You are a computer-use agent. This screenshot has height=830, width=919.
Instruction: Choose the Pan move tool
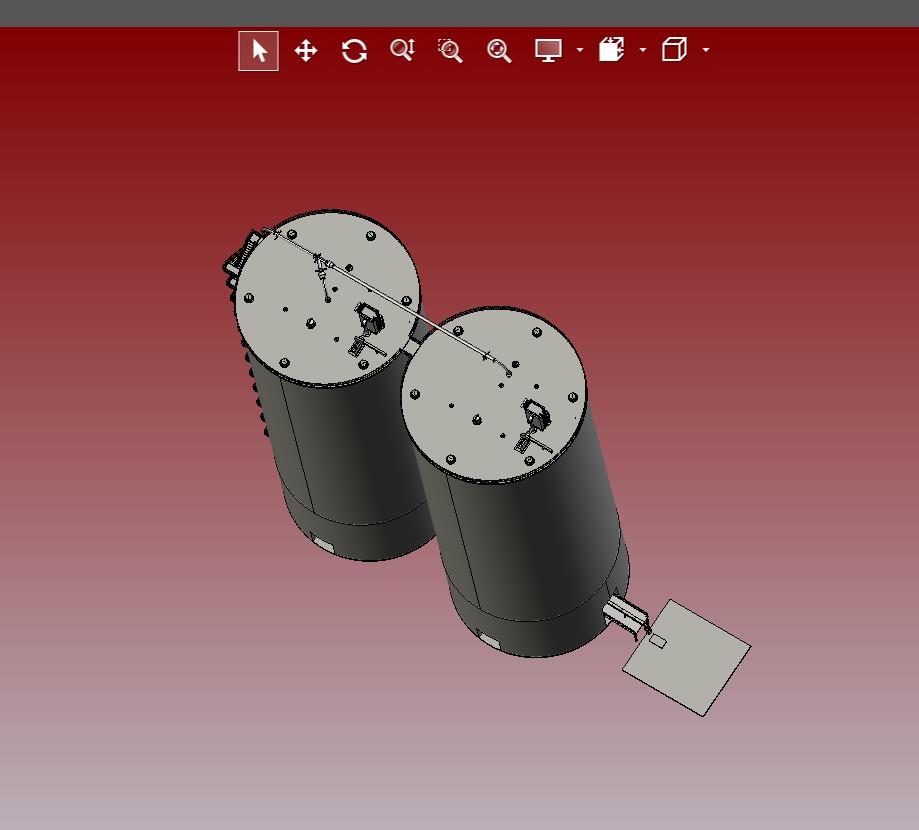pyautogui.click(x=306, y=51)
